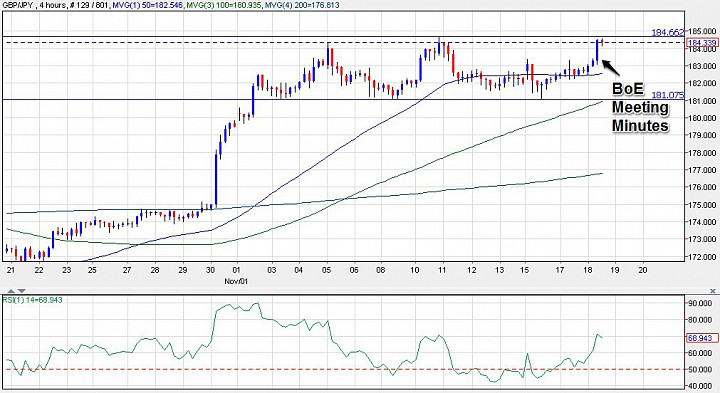Click the BoE annotation arrow

(x=610, y=67)
